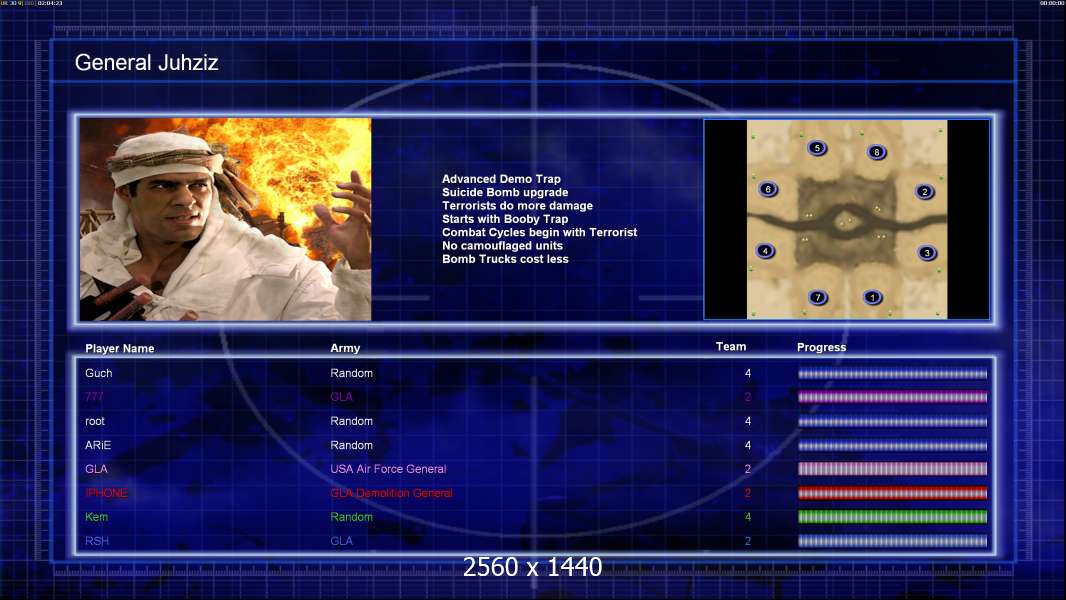Image resolution: width=1066 pixels, height=600 pixels.
Task: Click team number 2 in IPHONE row
Action: (748, 493)
